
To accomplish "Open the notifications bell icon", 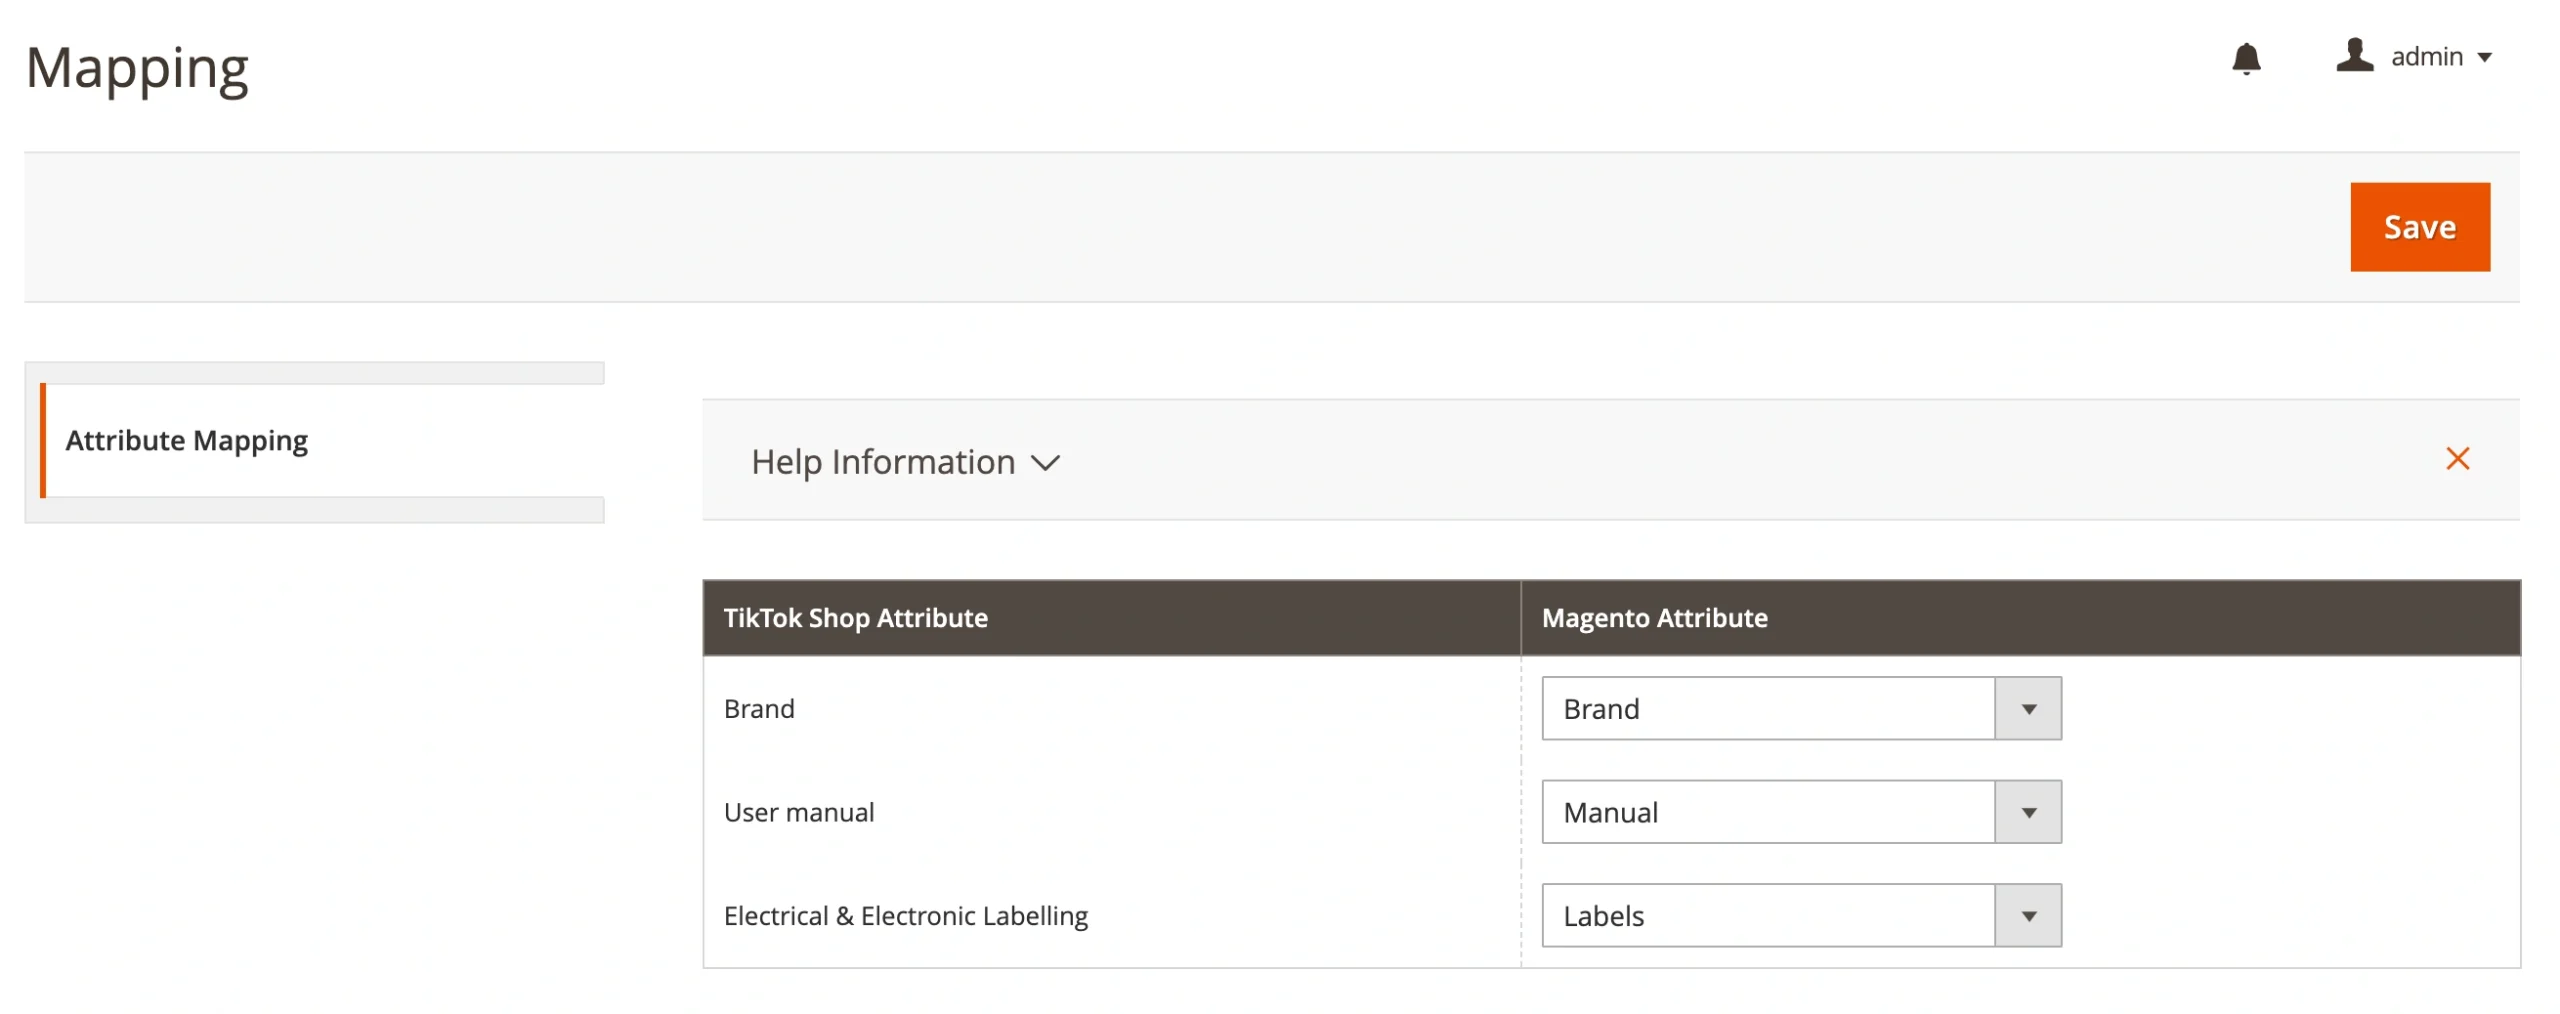I will (x=2247, y=59).
